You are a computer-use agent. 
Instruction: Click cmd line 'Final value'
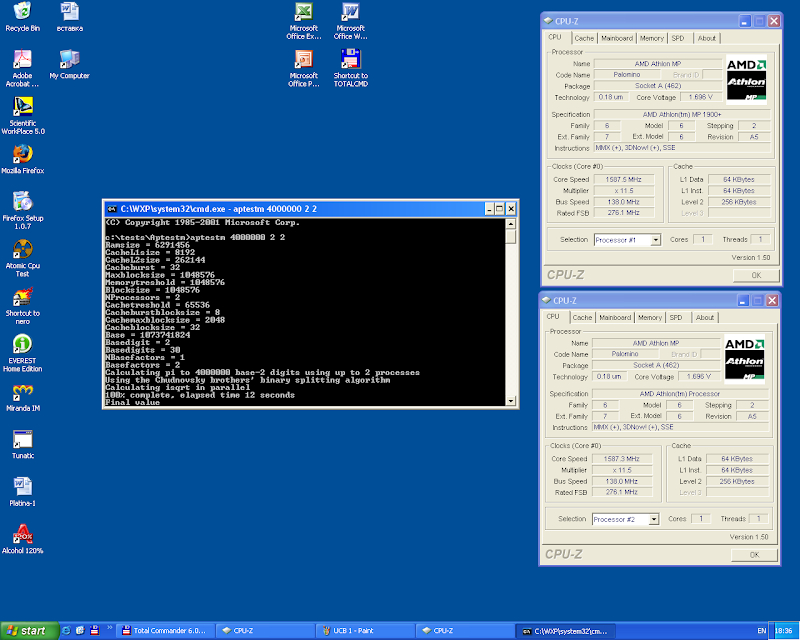tap(133, 402)
